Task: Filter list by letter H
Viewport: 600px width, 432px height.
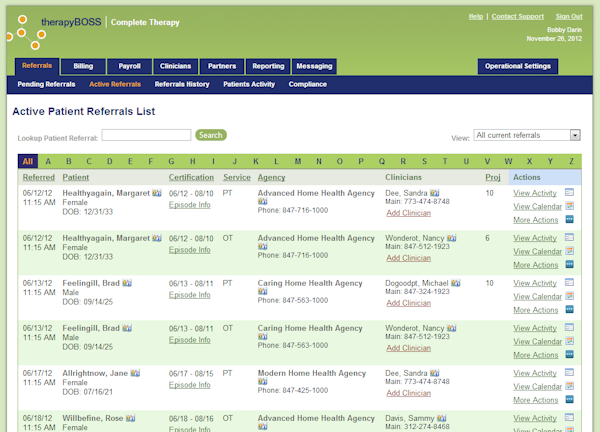Action: point(192,161)
